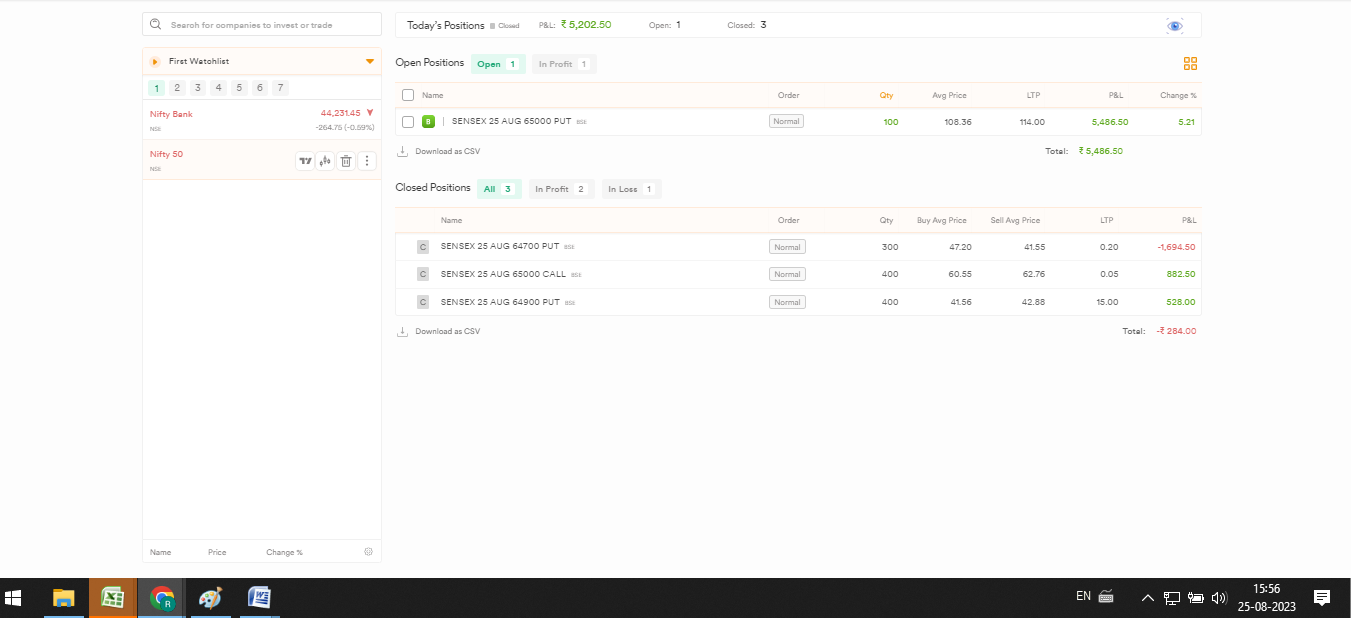1351x618 pixels.
Task: Click the search magnifier icon
Action: [x=156, y=25]
